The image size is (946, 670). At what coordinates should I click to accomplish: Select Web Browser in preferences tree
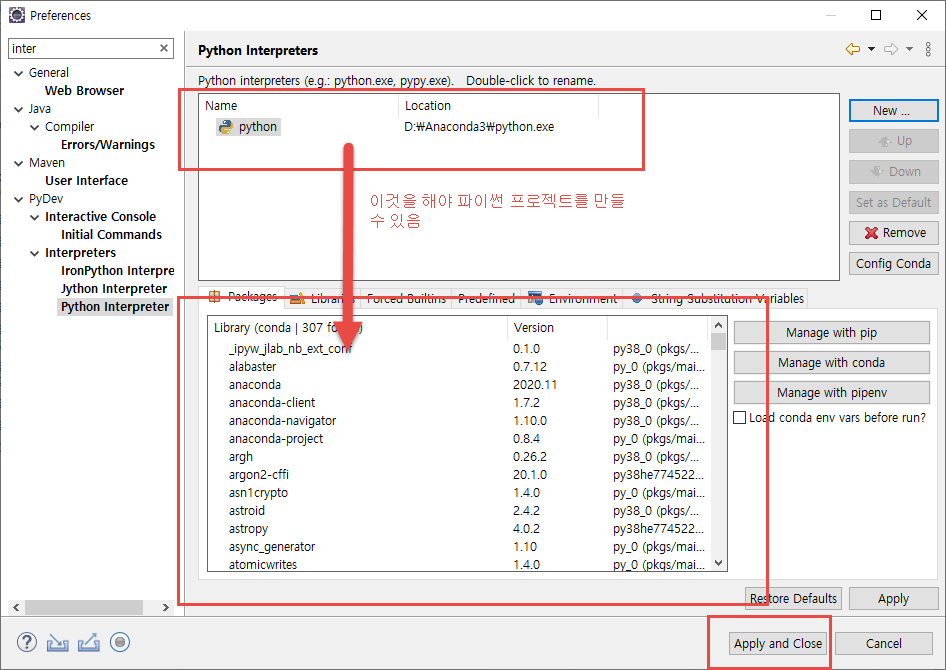pos(84,90)
